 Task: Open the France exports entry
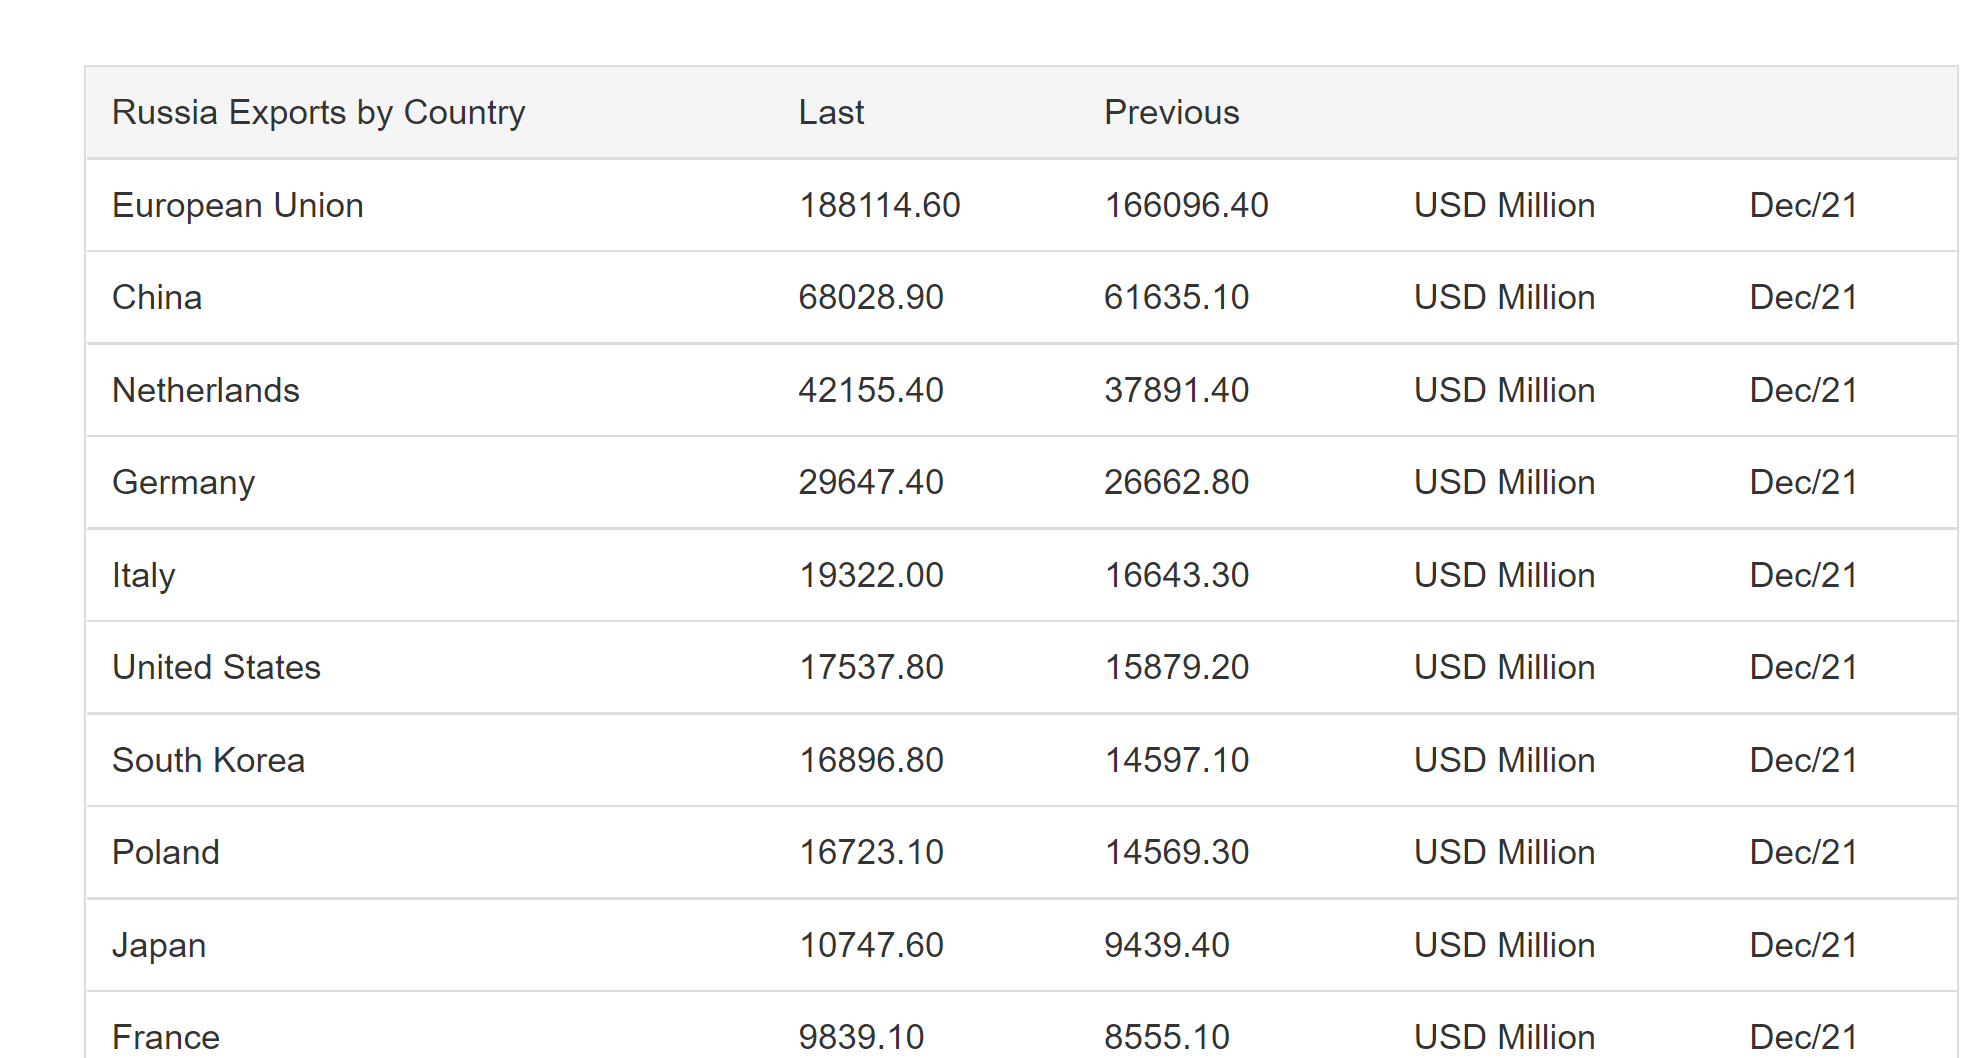pos(165,1037)
